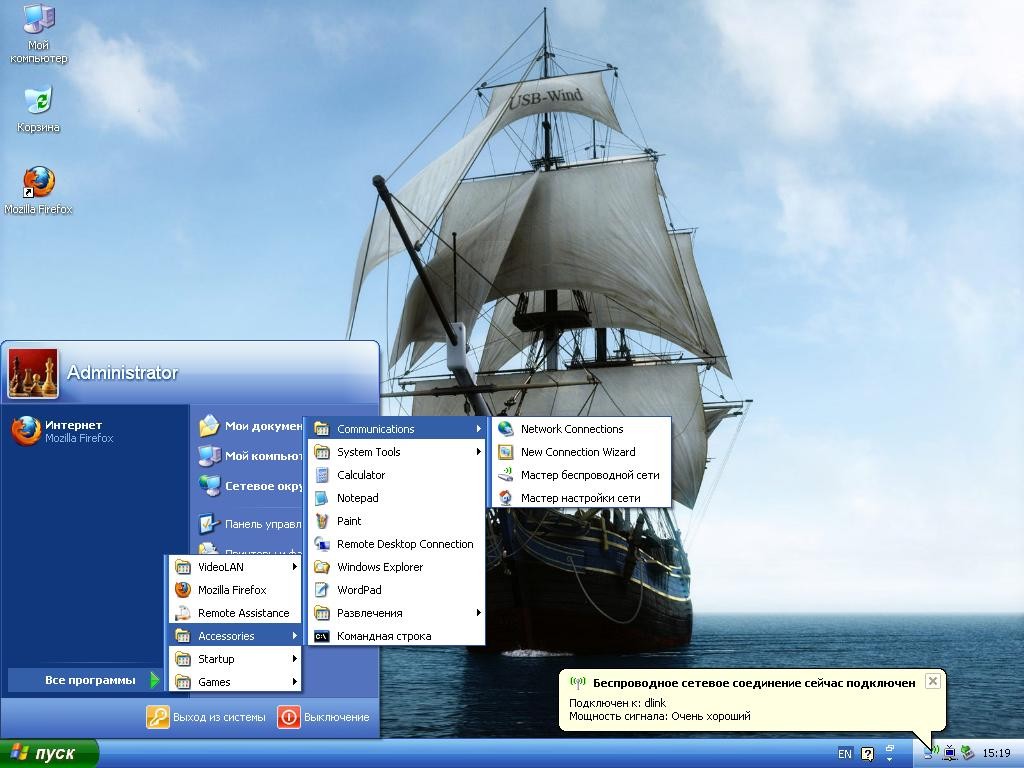
Task: Click the Calculator icon
Action: click(322, 475)
